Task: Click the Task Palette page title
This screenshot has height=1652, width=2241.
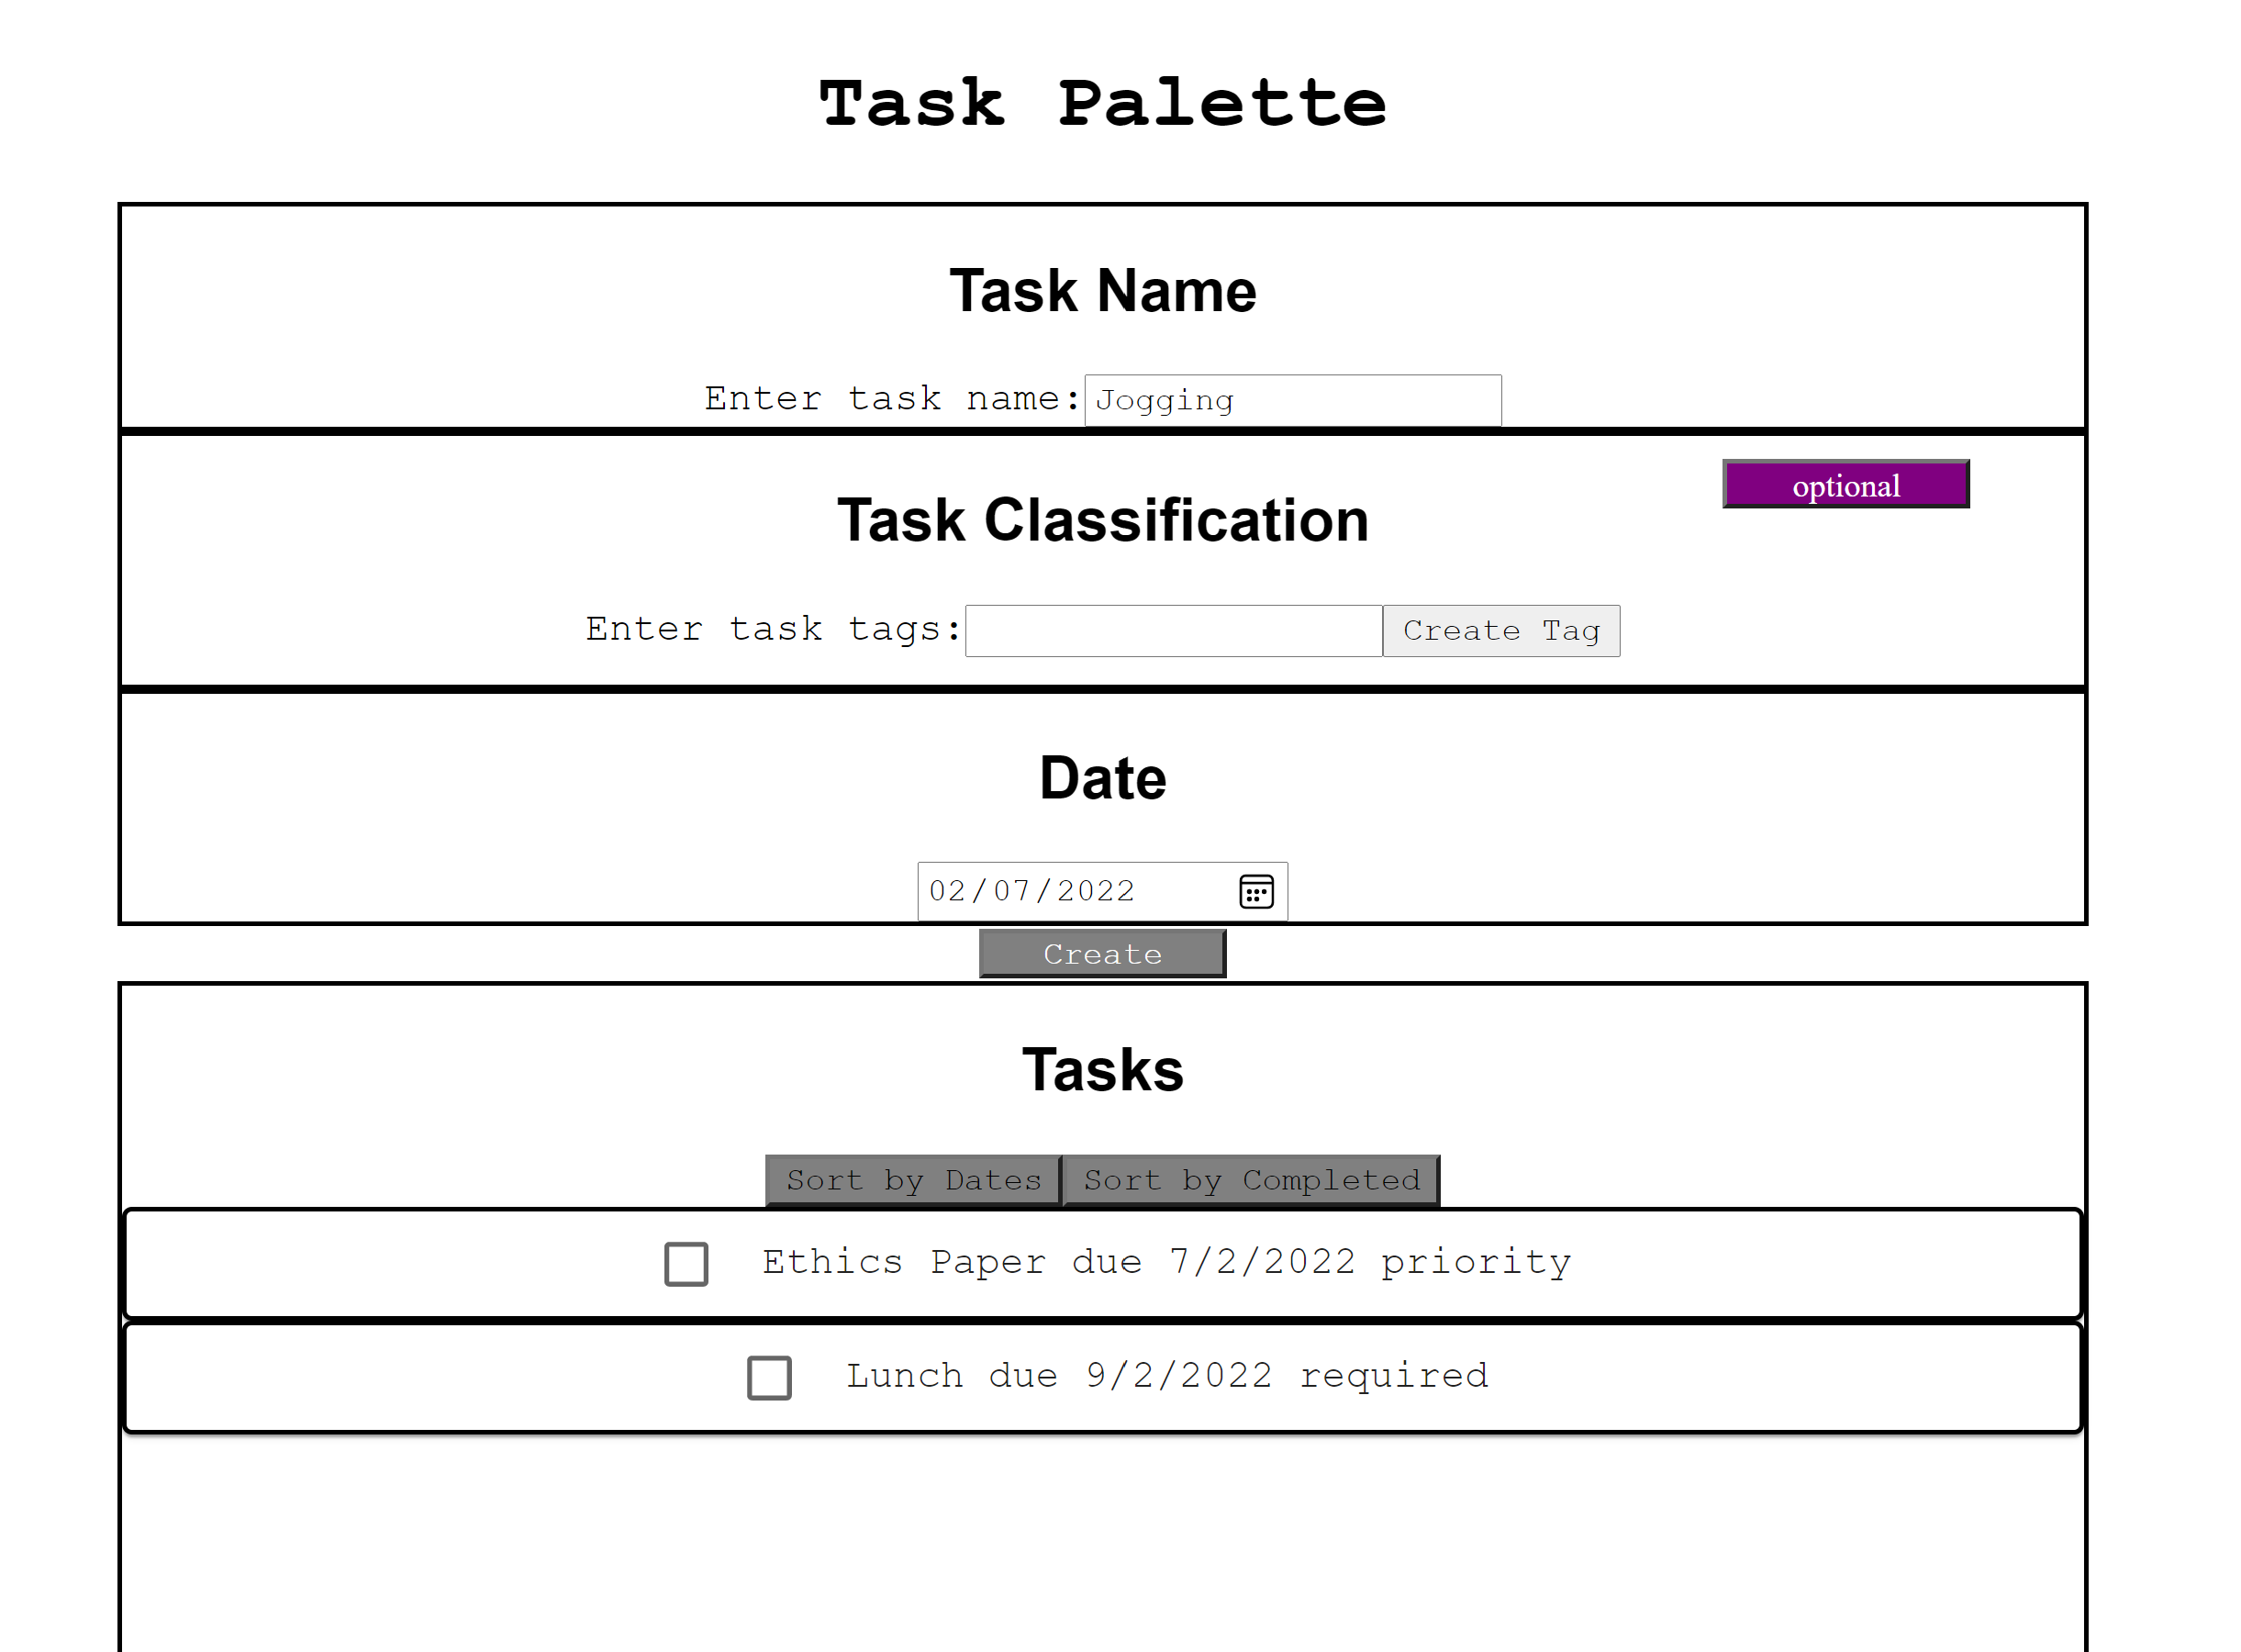Action: click(x=1102, y=103)
